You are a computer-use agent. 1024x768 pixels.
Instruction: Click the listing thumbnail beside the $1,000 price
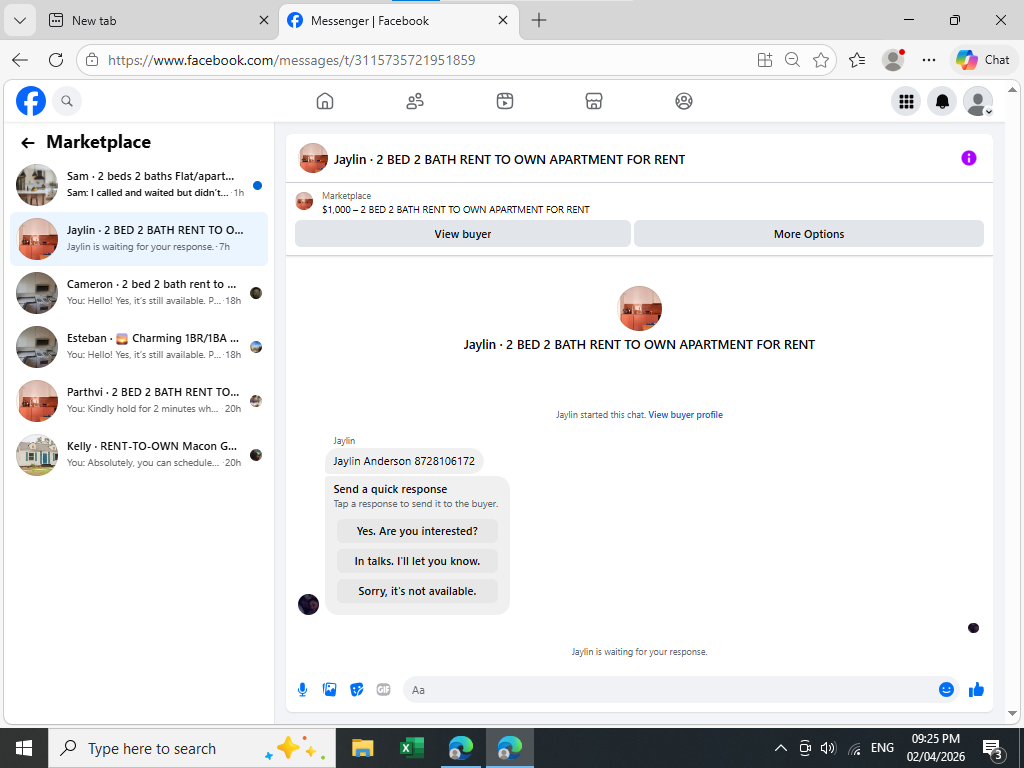tap(304, 202)
